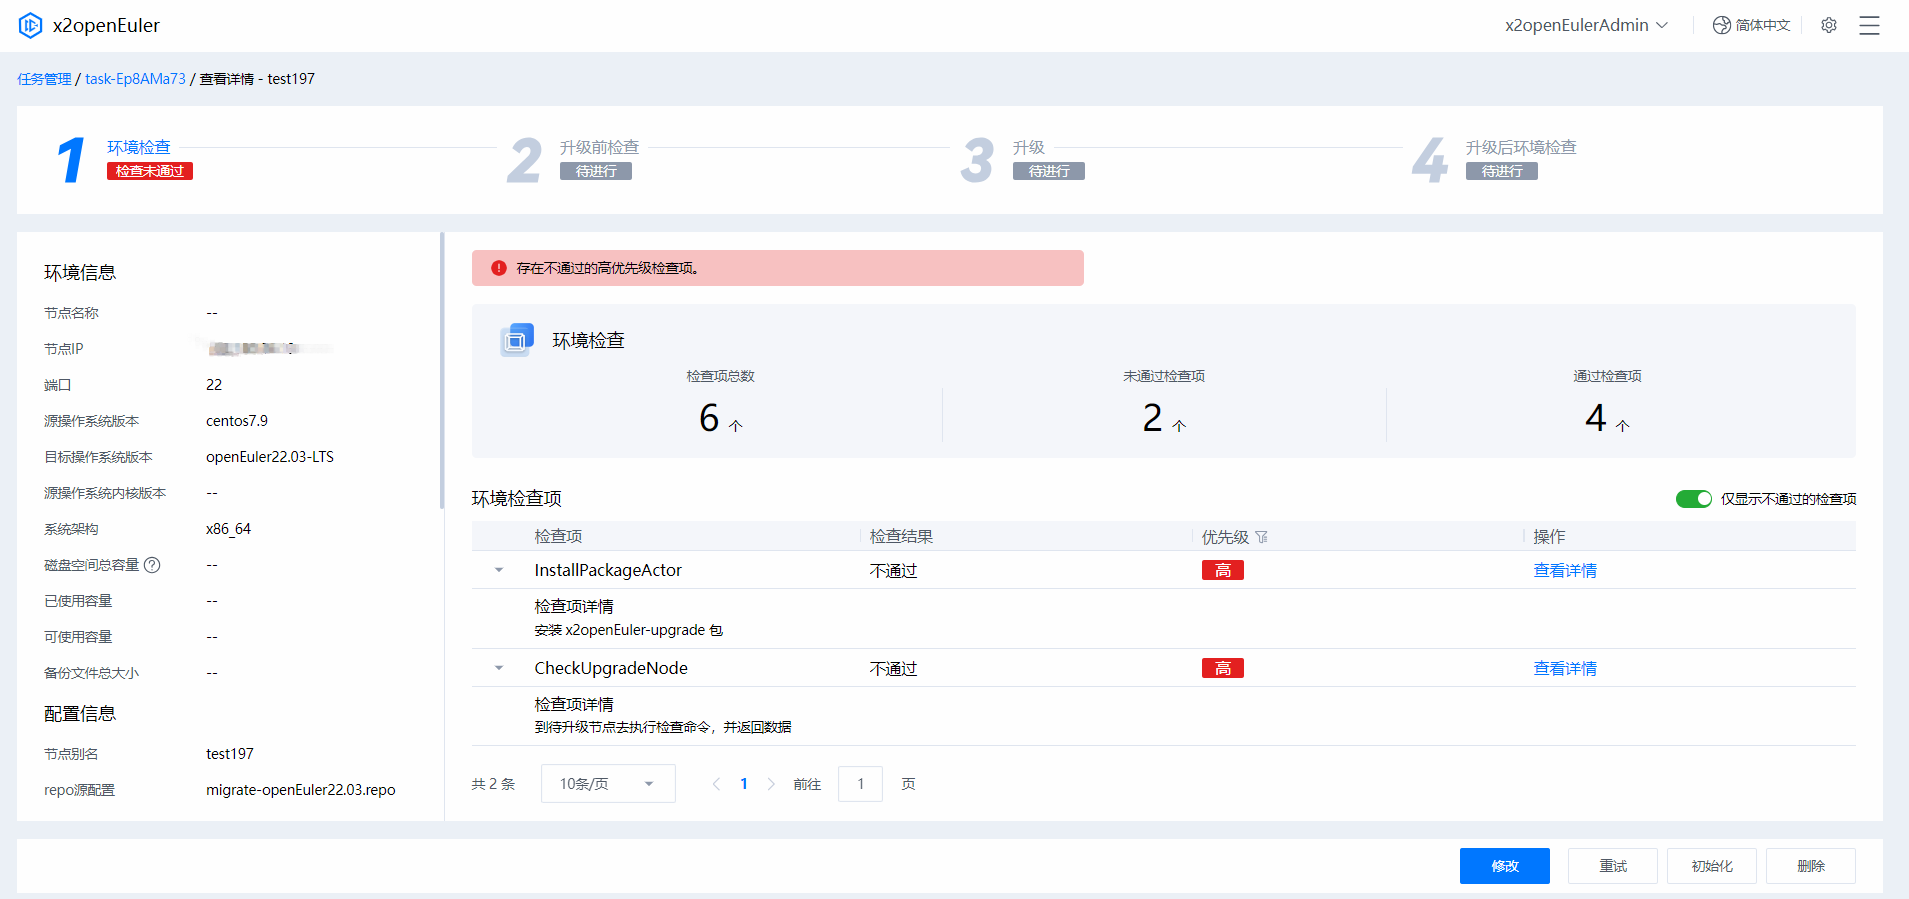Select step 1 环境检查
Screen dimensions: 1909x899
point(139,147)
